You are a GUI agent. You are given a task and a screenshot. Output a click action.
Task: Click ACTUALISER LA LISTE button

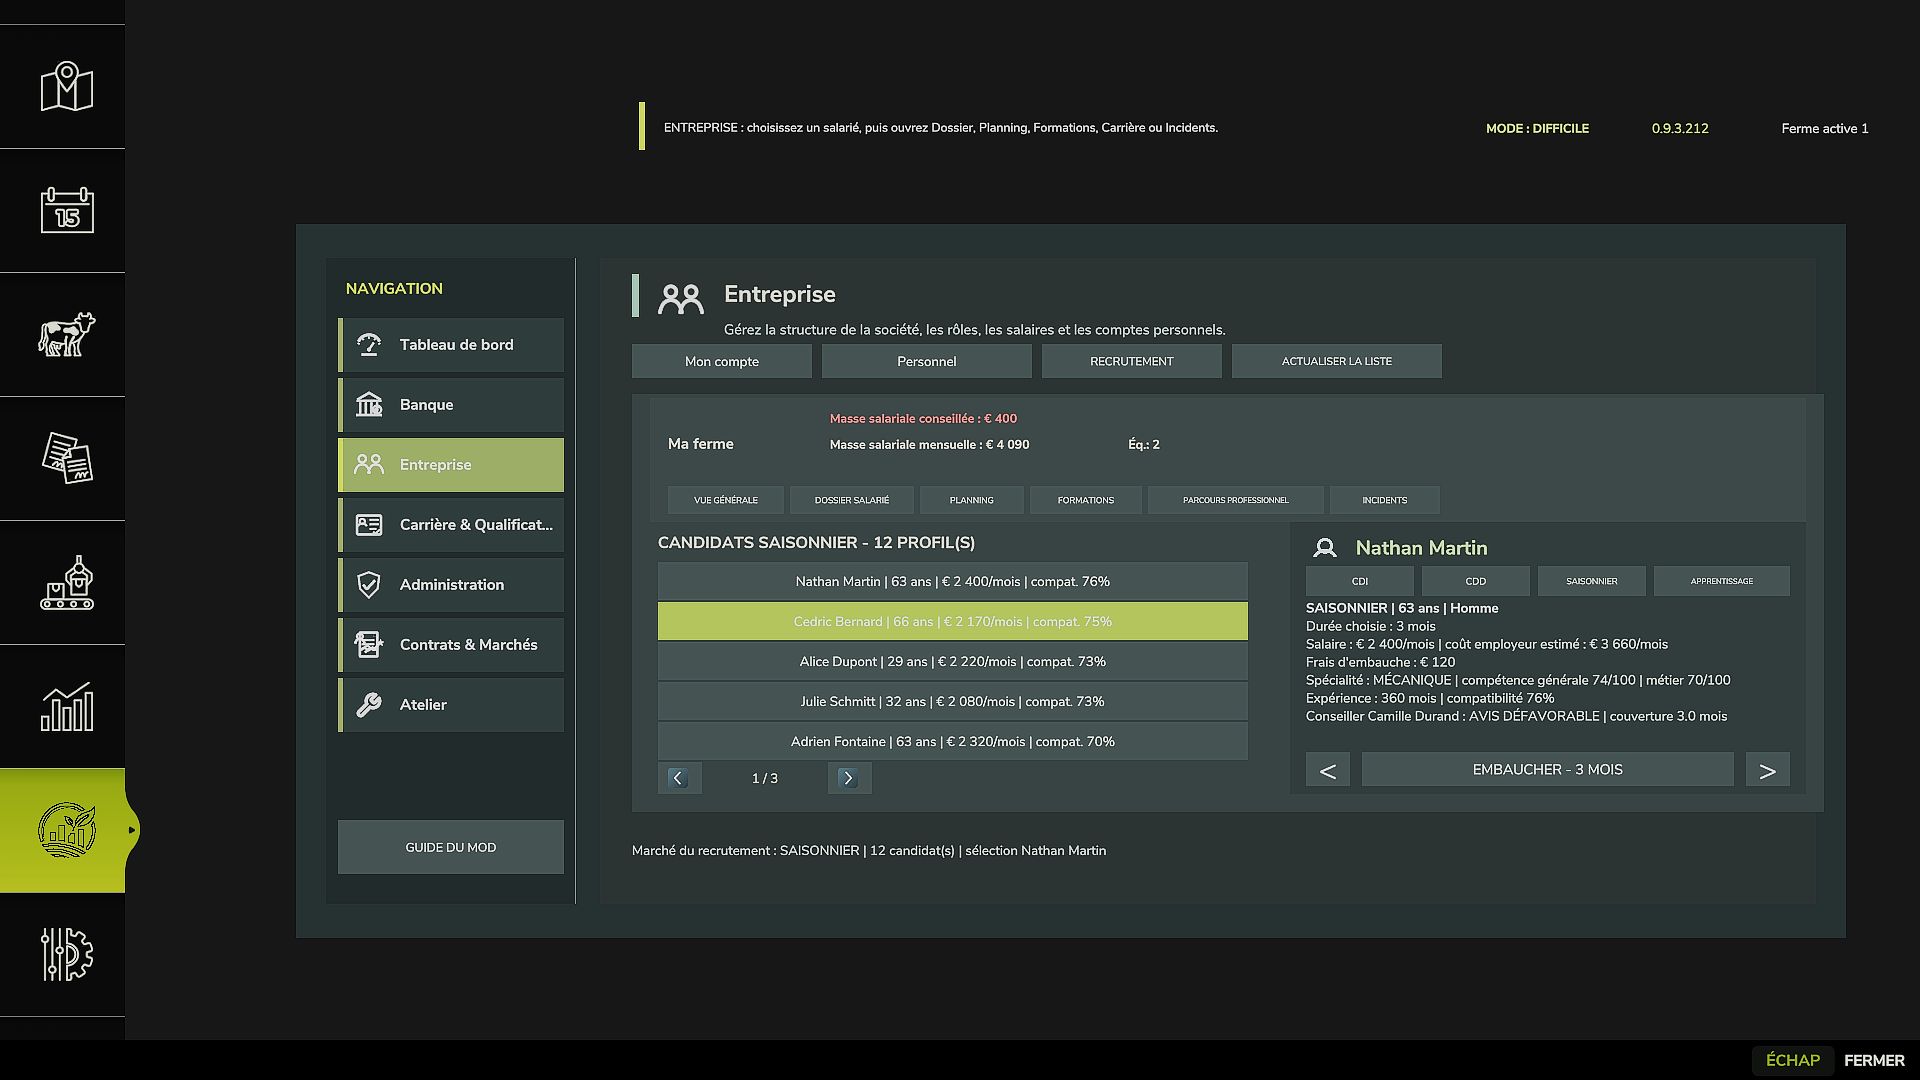[x=1337, y=361]
